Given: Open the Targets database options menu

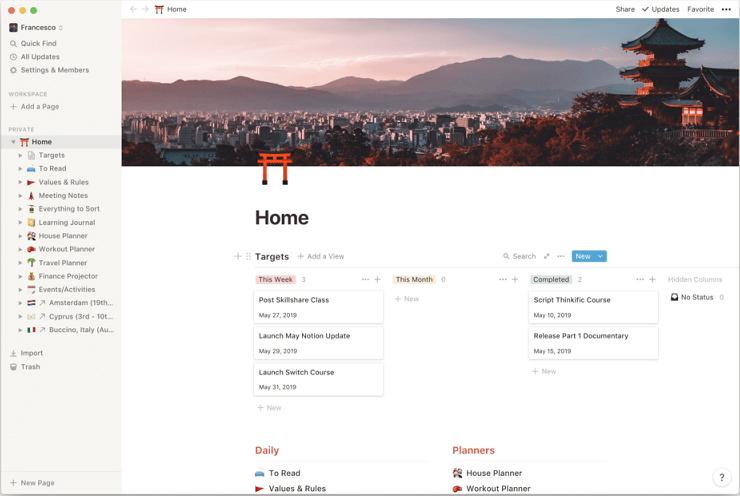Looking at the screenshot, I should point(561,256).
